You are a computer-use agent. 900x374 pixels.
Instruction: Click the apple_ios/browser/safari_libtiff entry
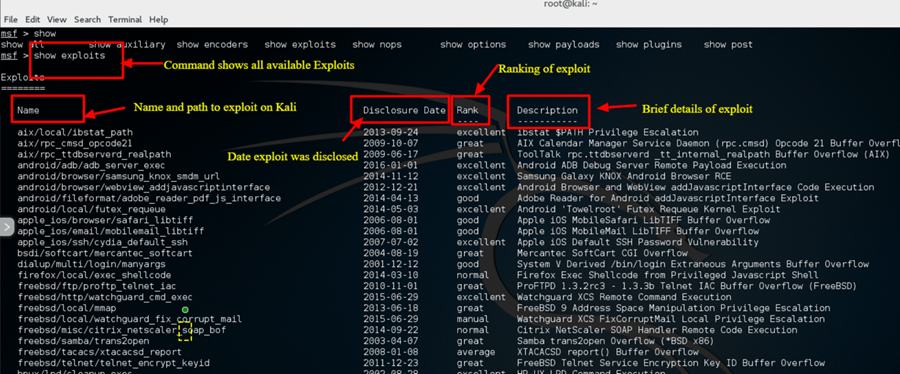coord(105,220)
